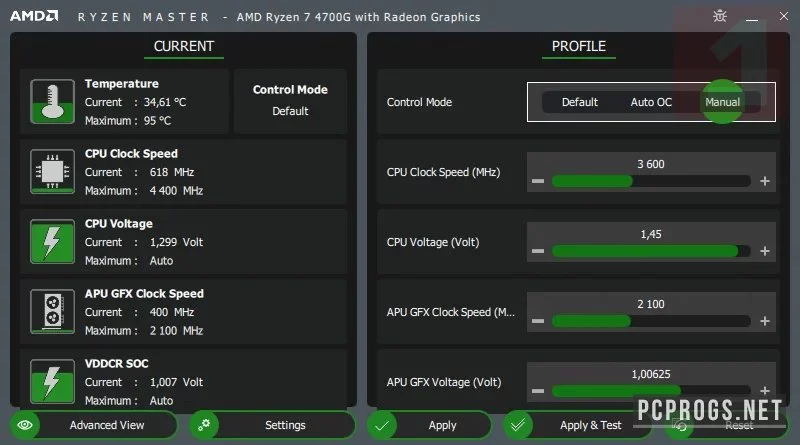Click maximum CPU clock 4 400 MHz
Screen dimensions: 800x445
(177, 191)
